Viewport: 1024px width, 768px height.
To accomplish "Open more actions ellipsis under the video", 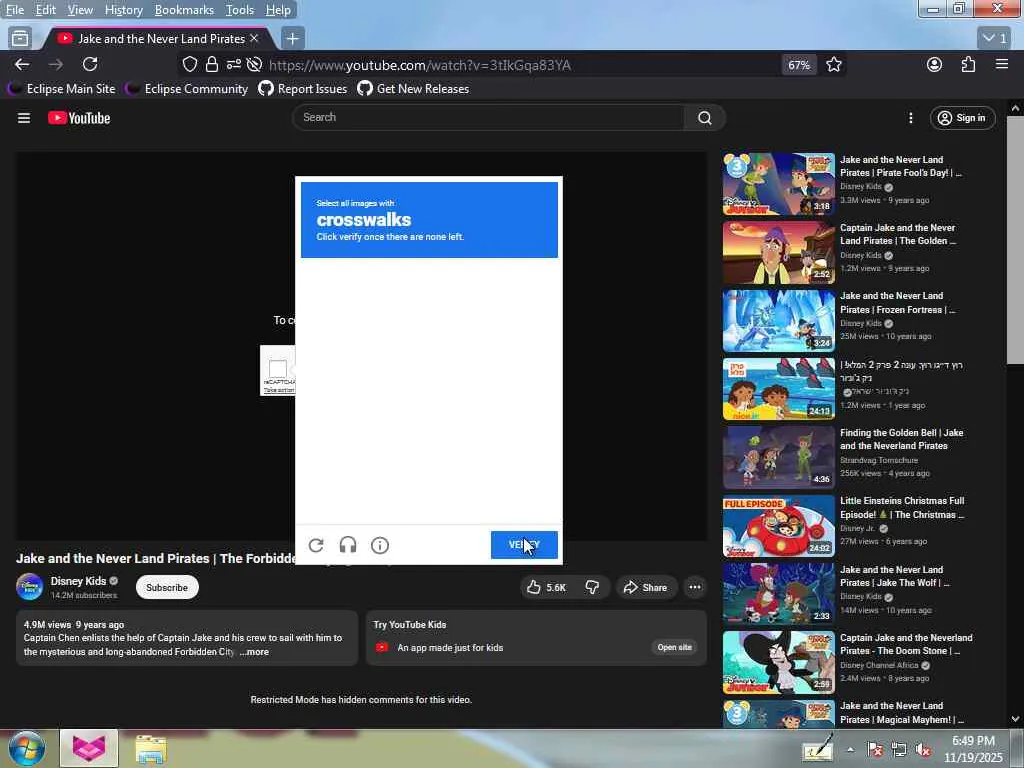I will click(695, 587).
